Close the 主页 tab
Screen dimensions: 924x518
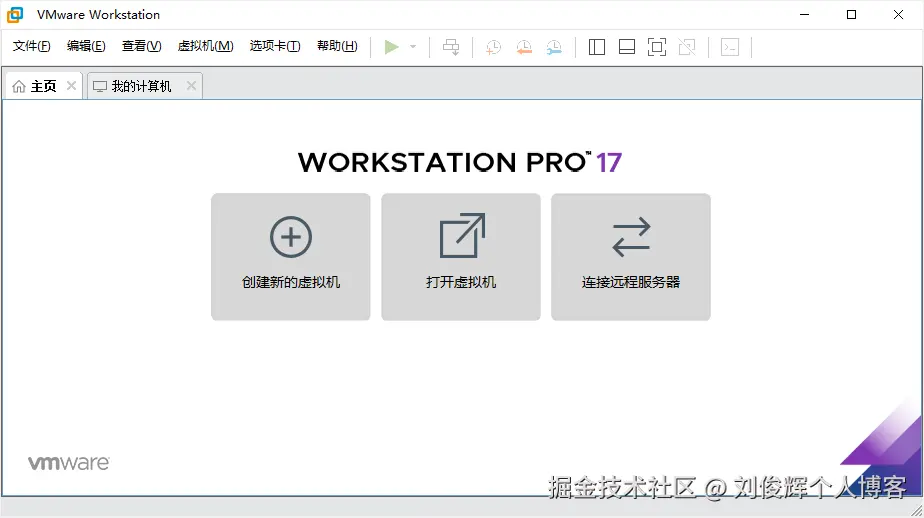coord(71,86)
